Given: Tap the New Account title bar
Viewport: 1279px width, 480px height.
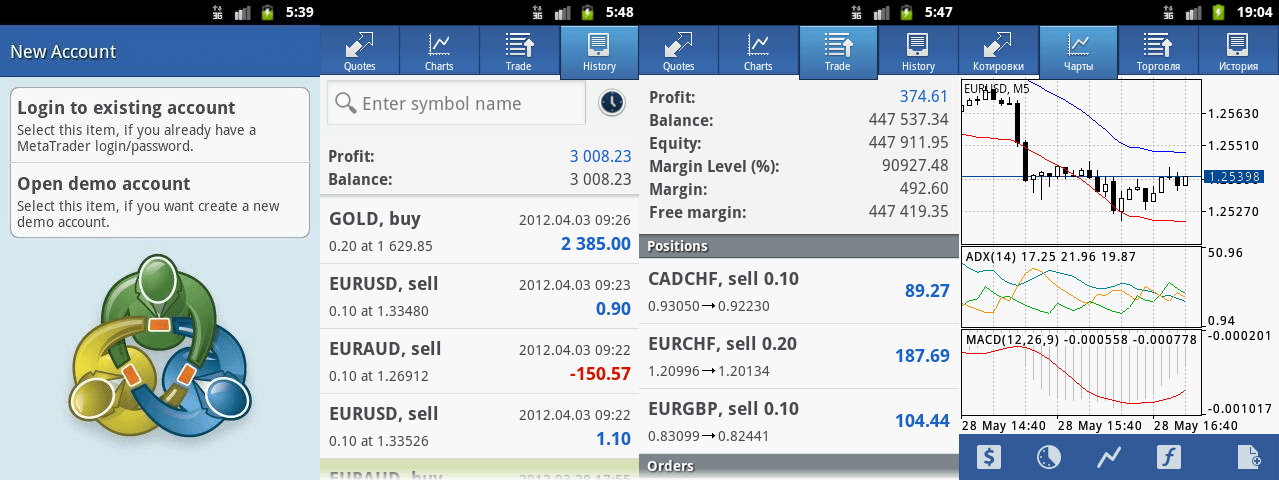Looking at the screenshot, I should (x=160, y=52).
